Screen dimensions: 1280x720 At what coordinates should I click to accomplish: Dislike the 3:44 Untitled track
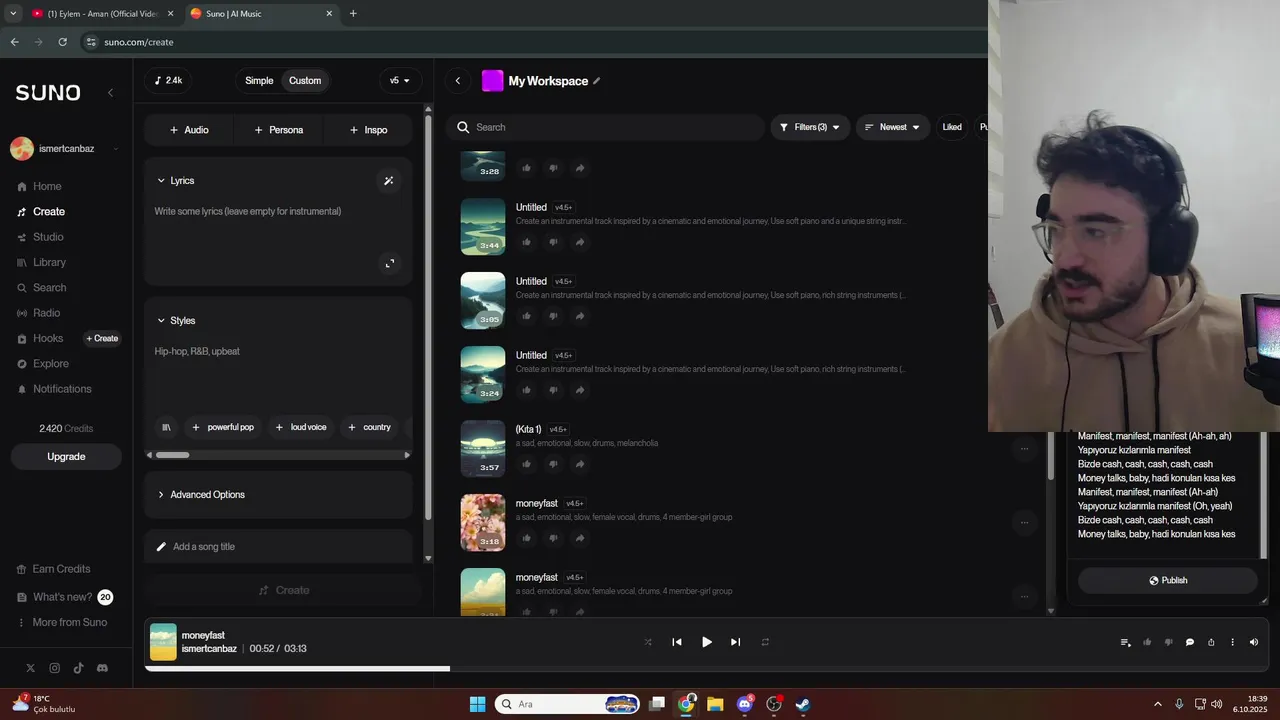(x=553, y=242)
